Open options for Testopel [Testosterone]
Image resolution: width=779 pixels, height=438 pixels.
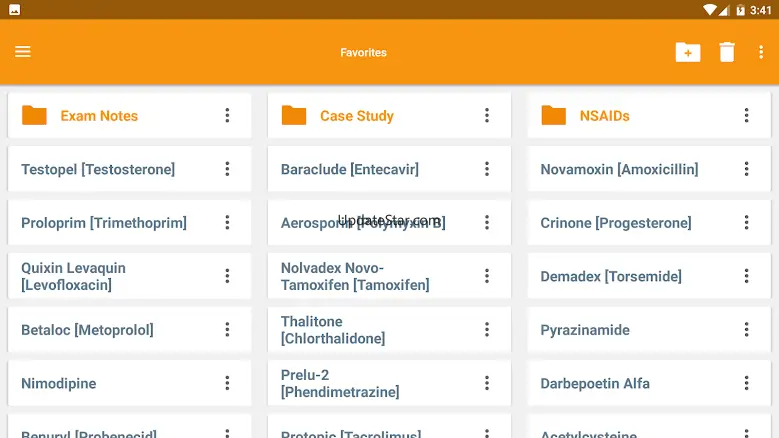coord(227,169)
